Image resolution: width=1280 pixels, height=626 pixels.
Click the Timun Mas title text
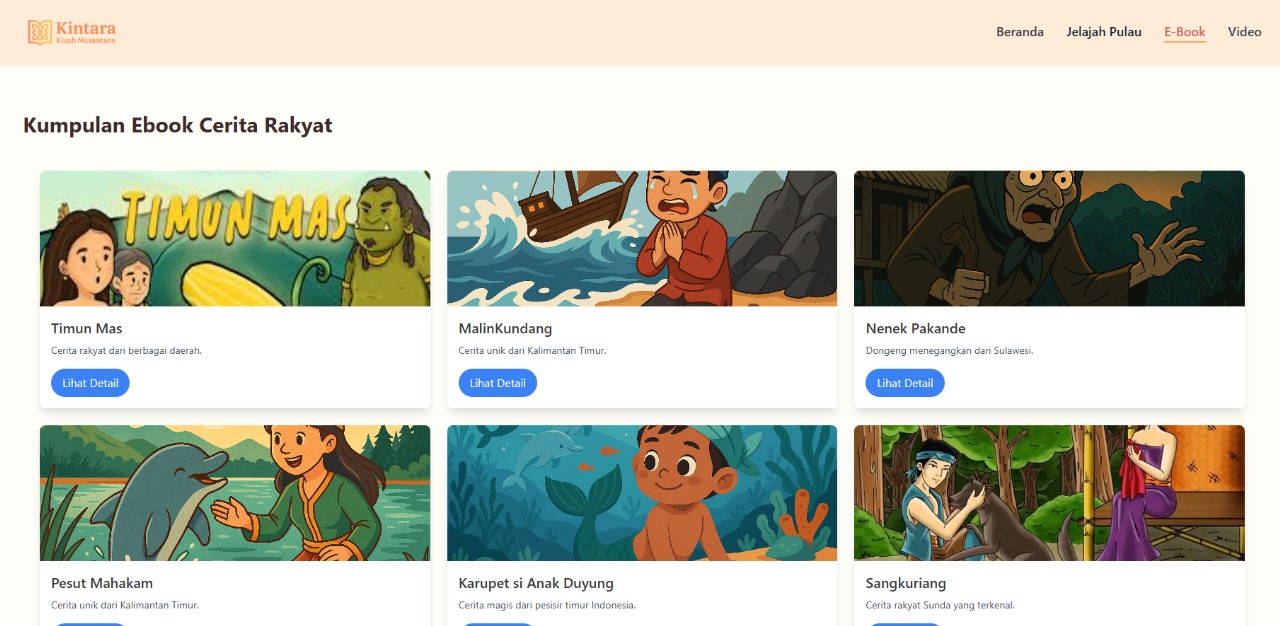[87, 329]
